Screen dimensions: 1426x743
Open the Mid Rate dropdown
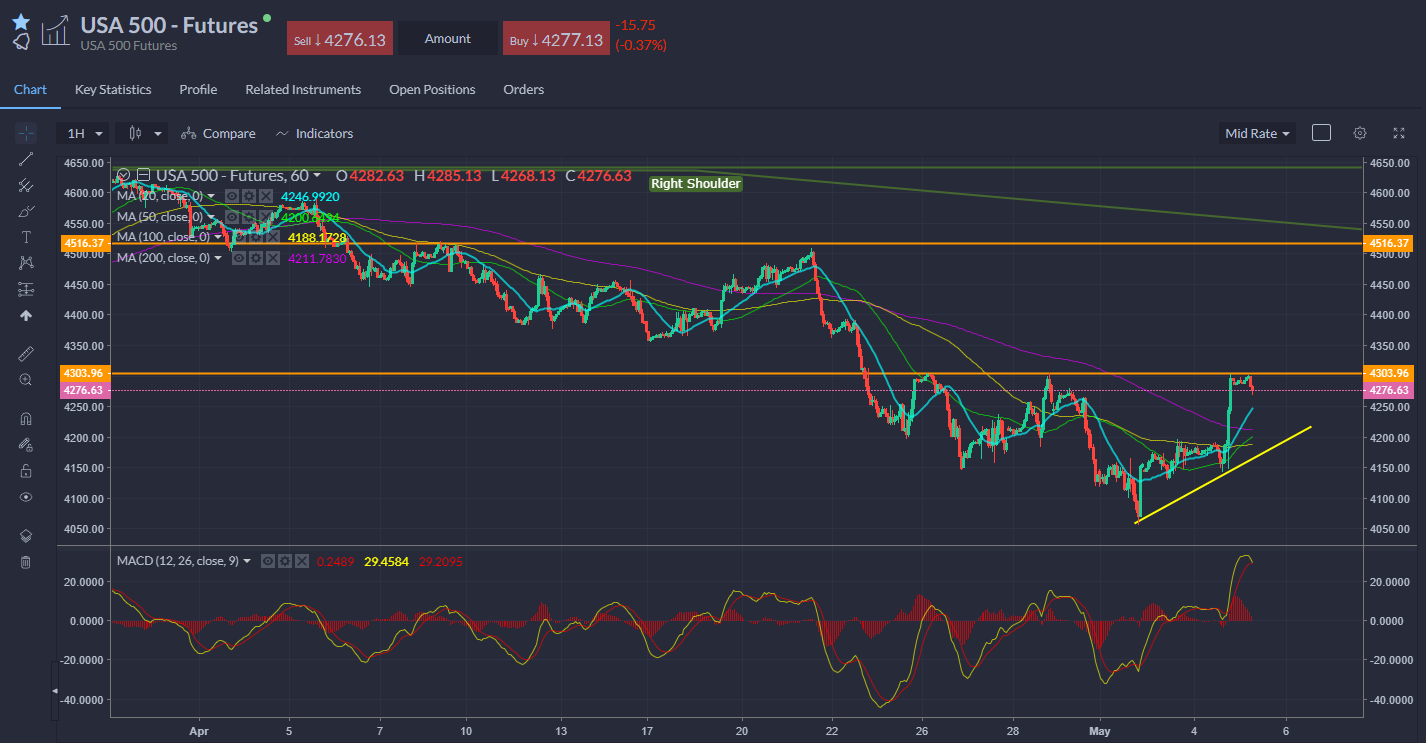1257,133
